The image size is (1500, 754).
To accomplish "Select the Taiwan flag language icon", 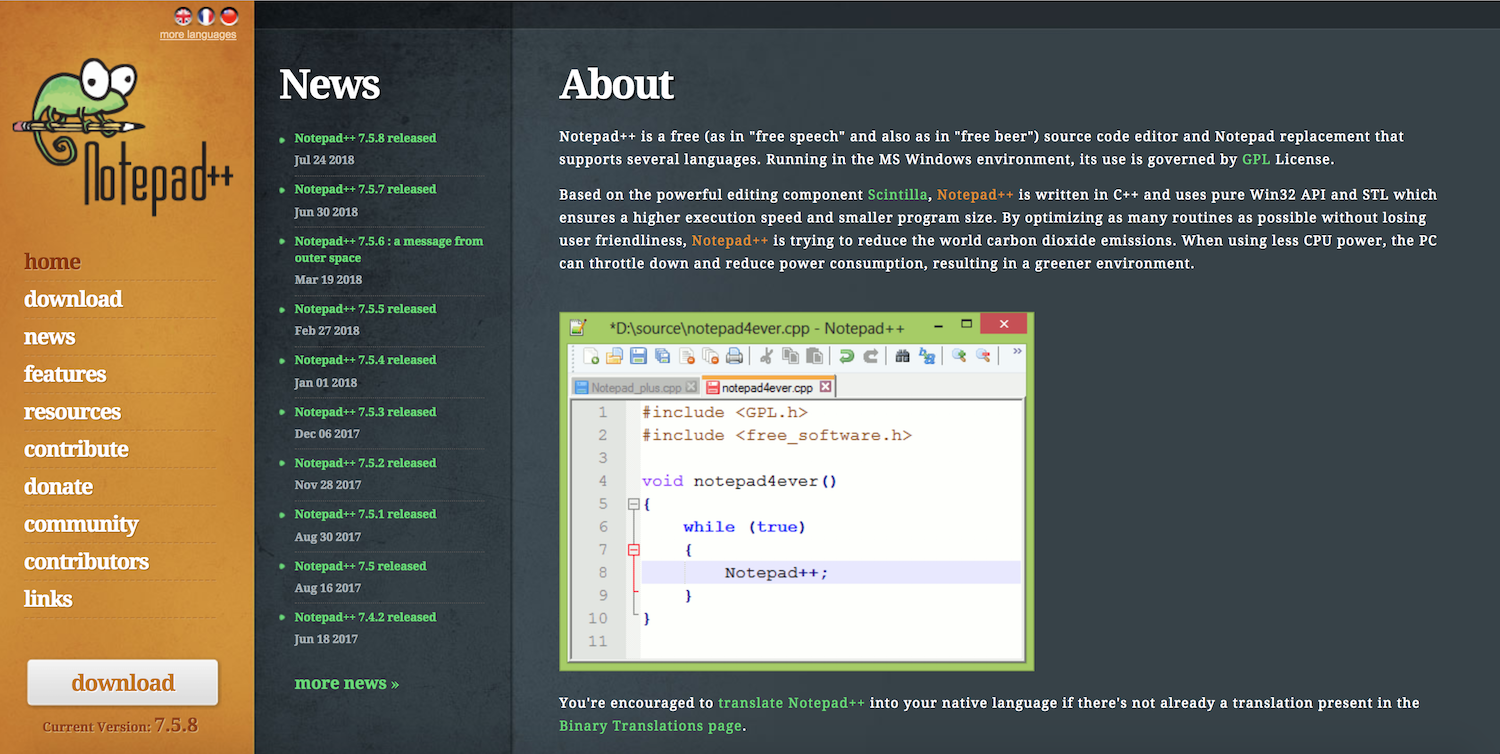I will (229, 16).
